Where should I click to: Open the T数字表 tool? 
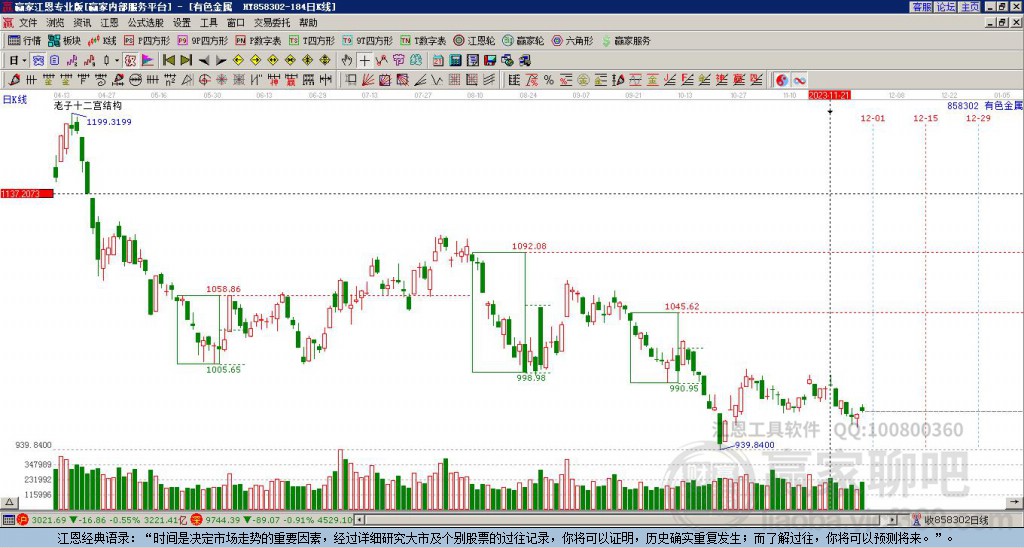pyautogui.click(x=423, y=40)
